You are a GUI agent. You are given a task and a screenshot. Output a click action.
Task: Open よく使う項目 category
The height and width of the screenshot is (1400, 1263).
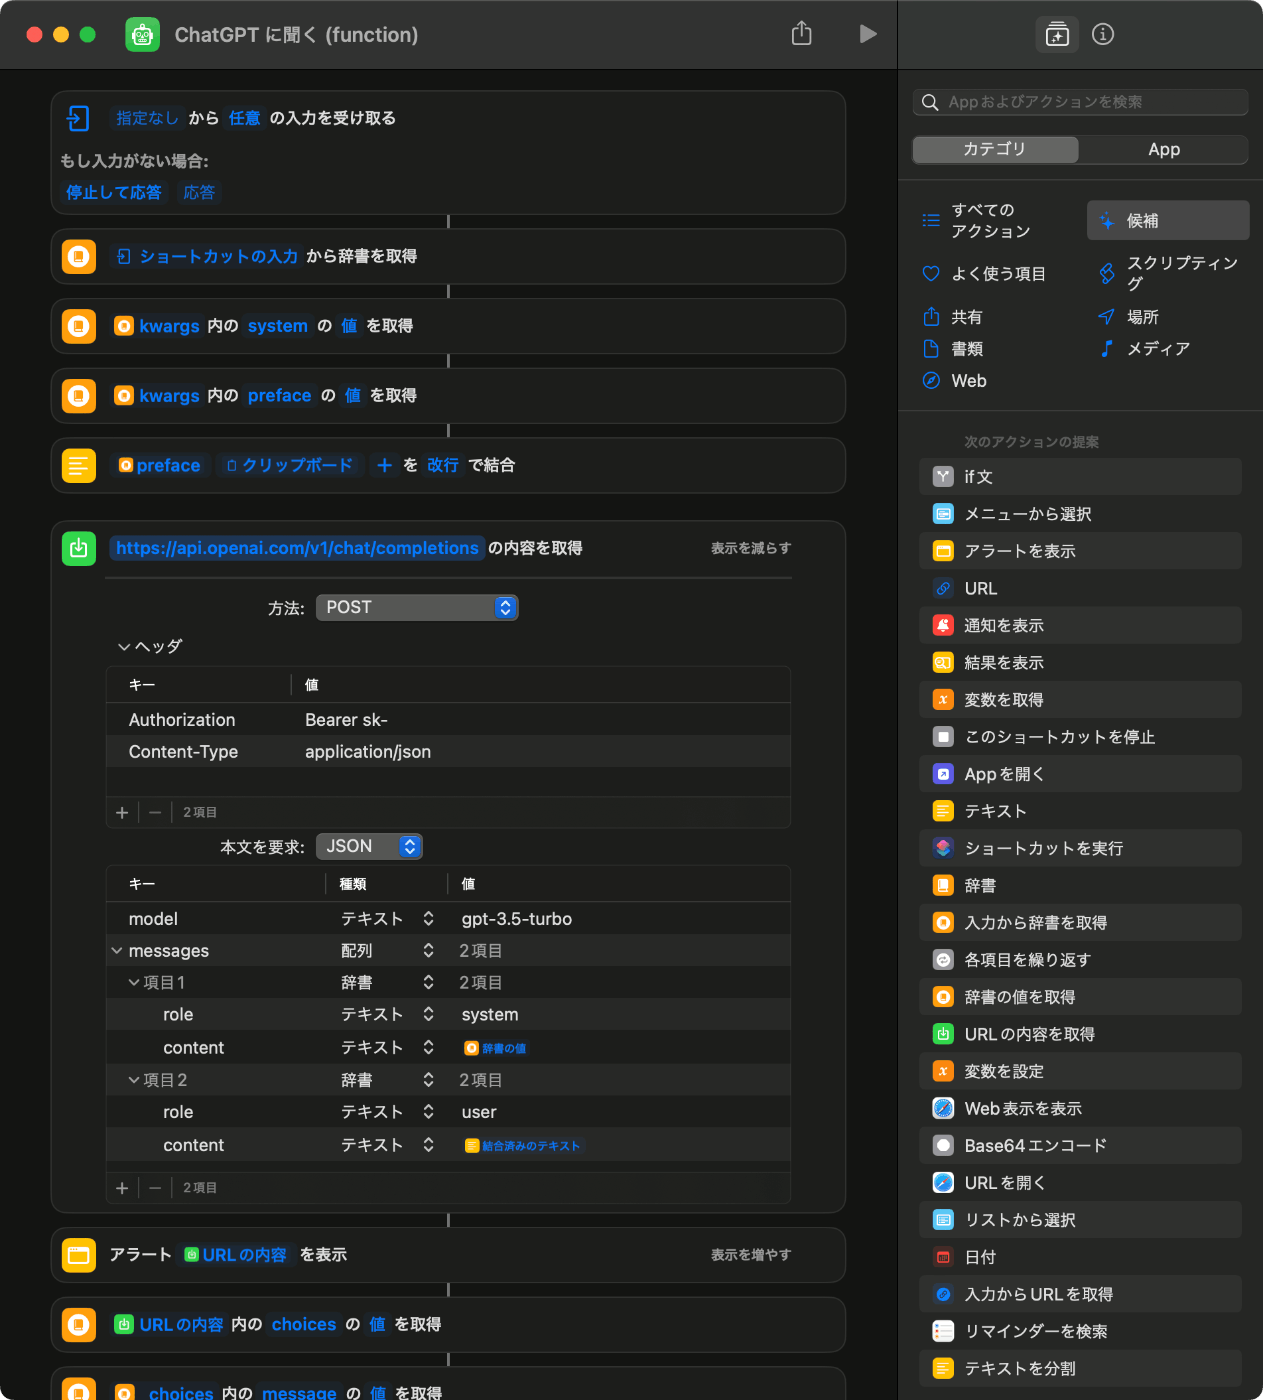coord(985,273)
